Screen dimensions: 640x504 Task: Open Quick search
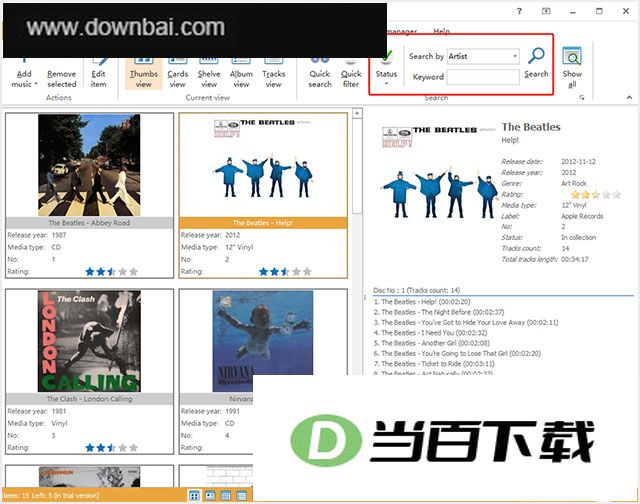coord(320,73)
